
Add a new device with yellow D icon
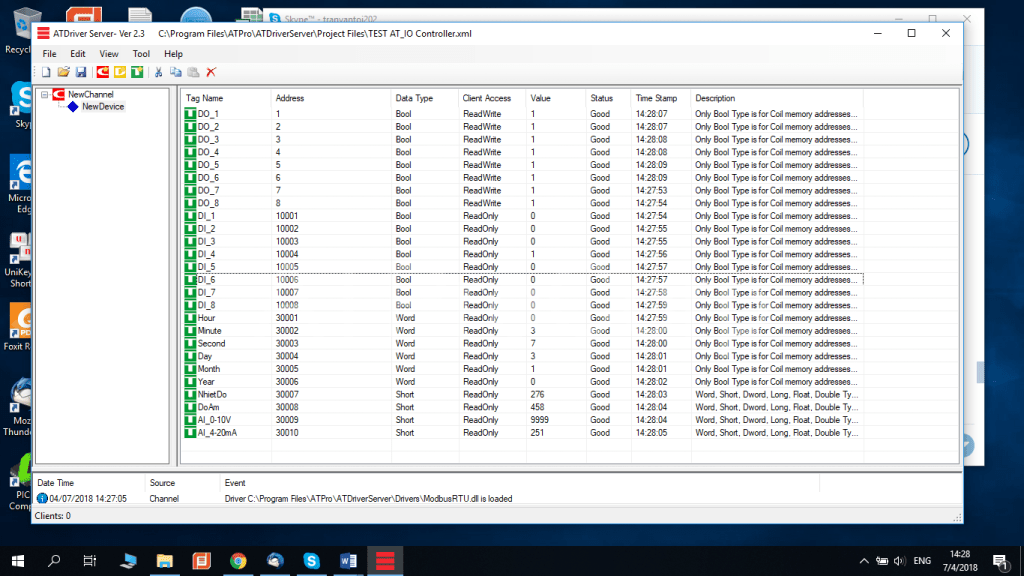click(120, 72)
